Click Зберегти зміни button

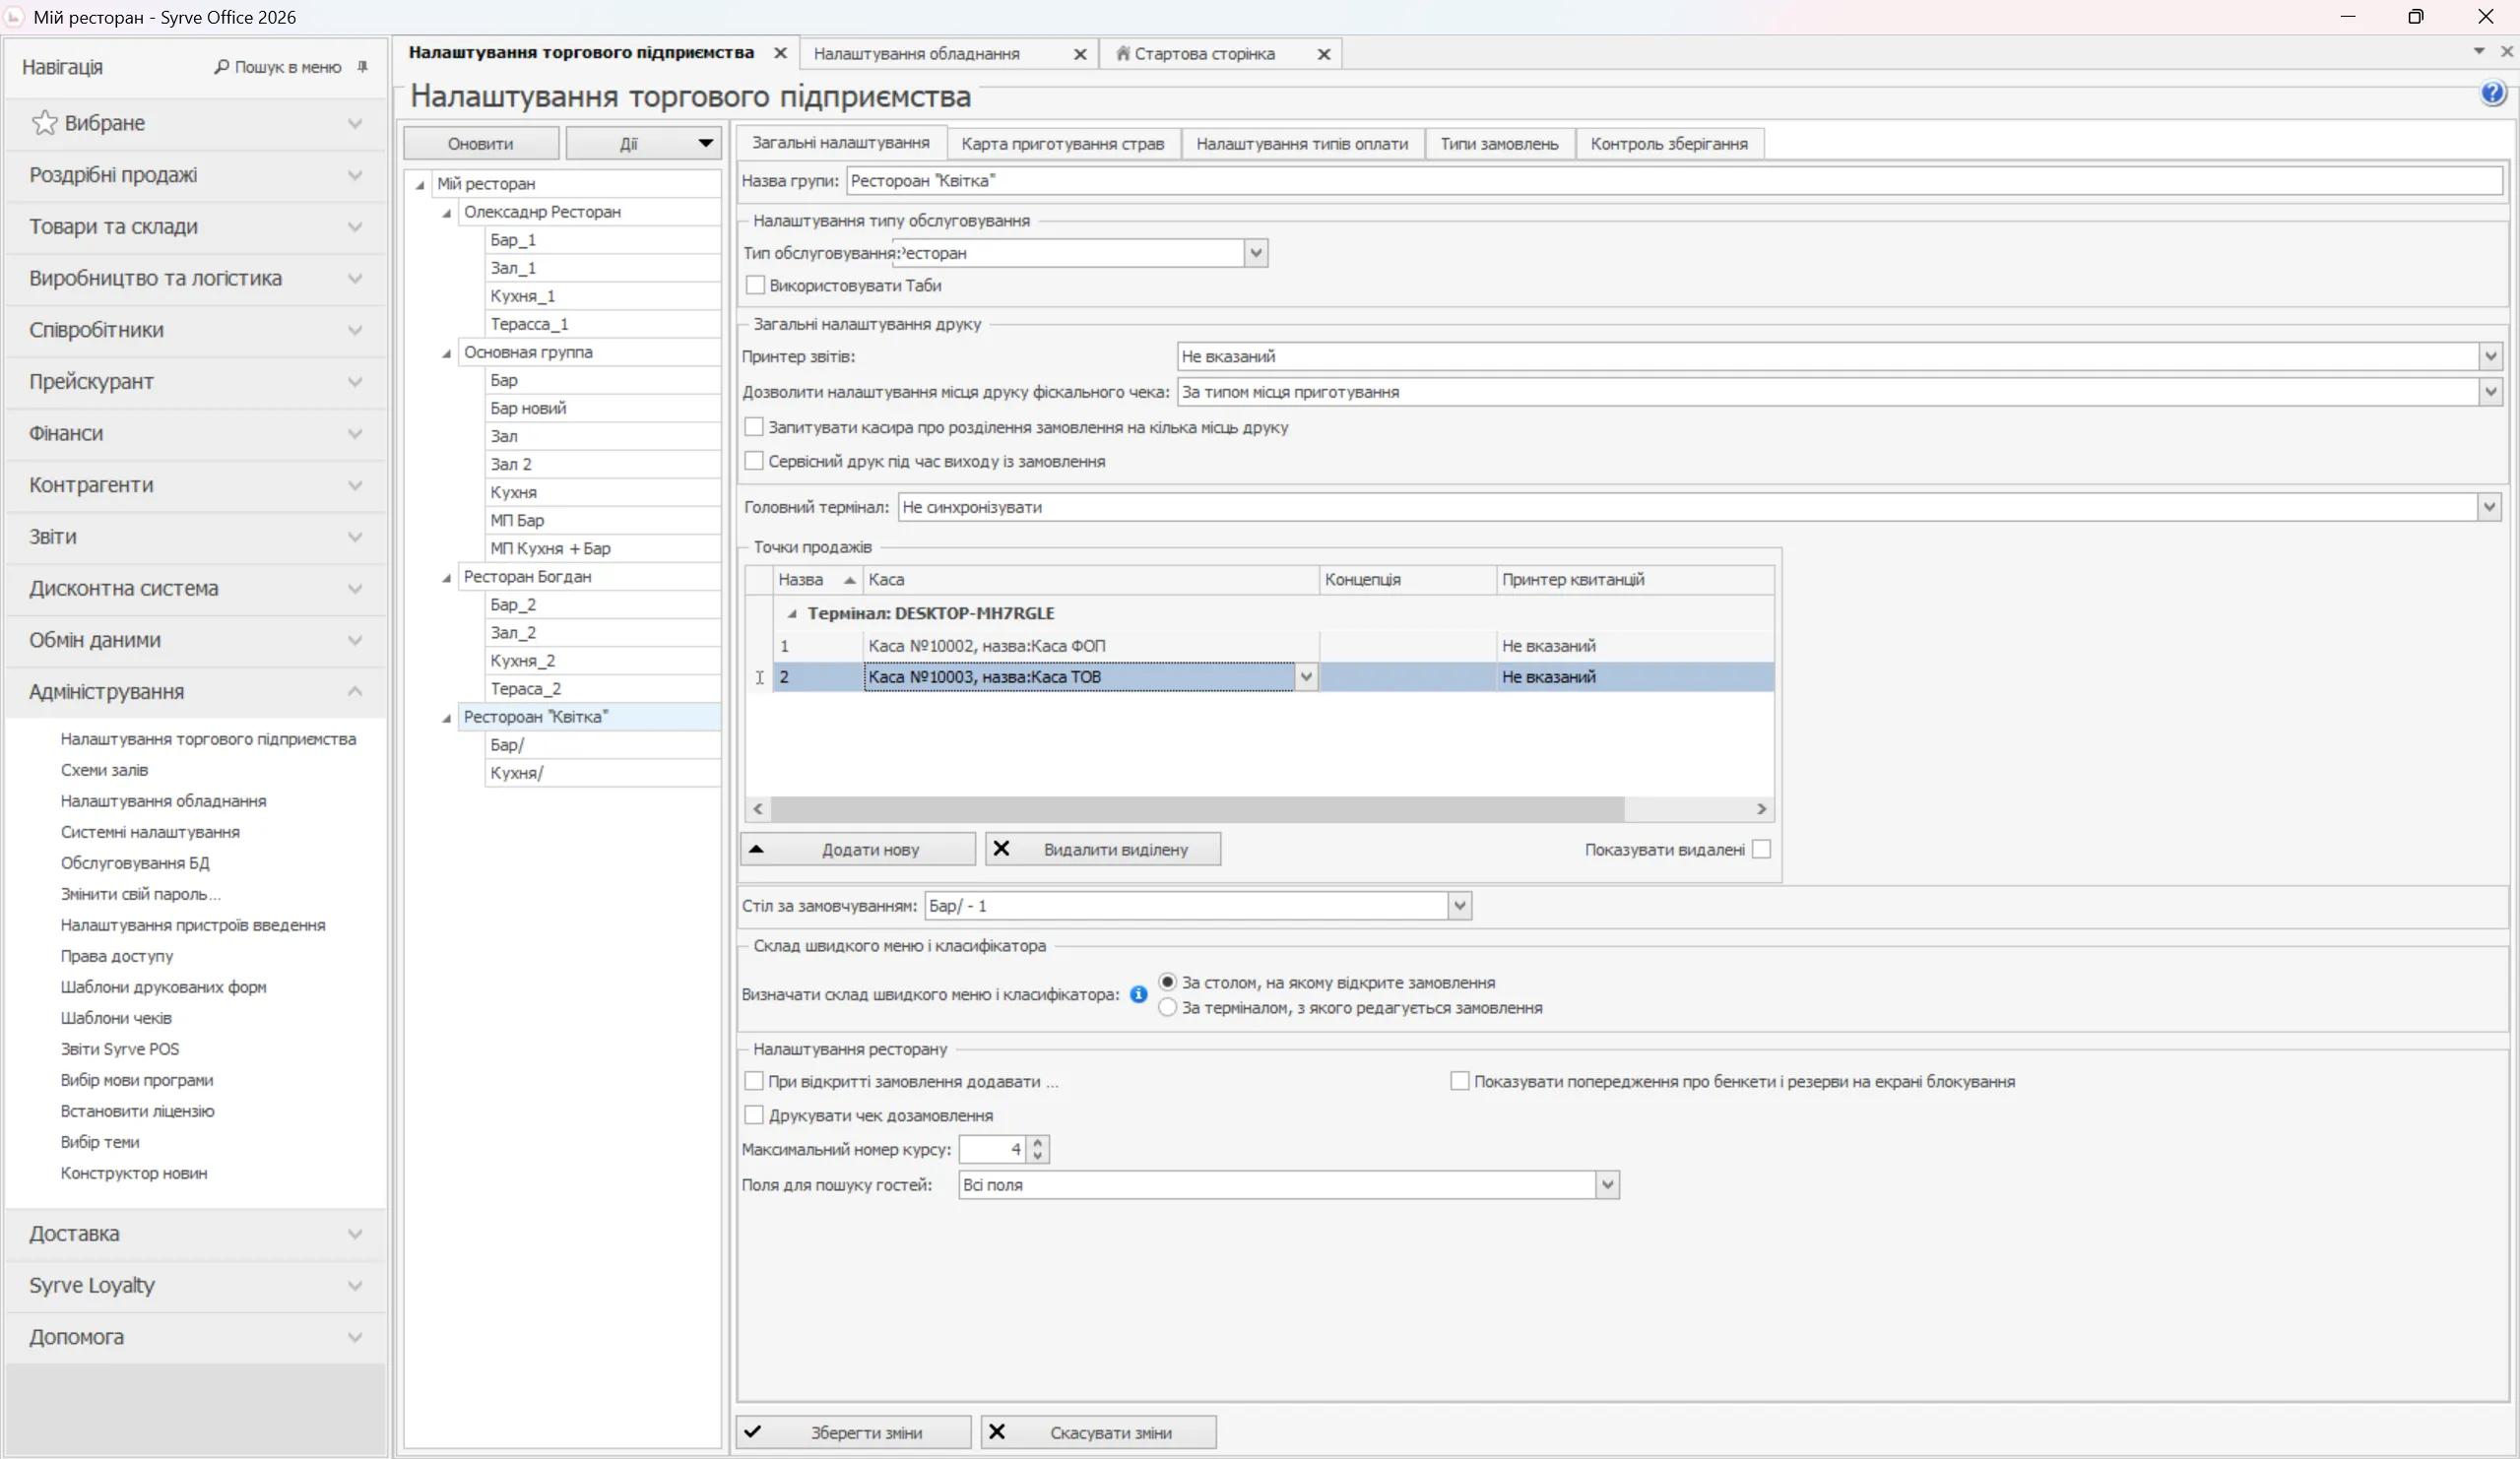(x=854, y=1432)
